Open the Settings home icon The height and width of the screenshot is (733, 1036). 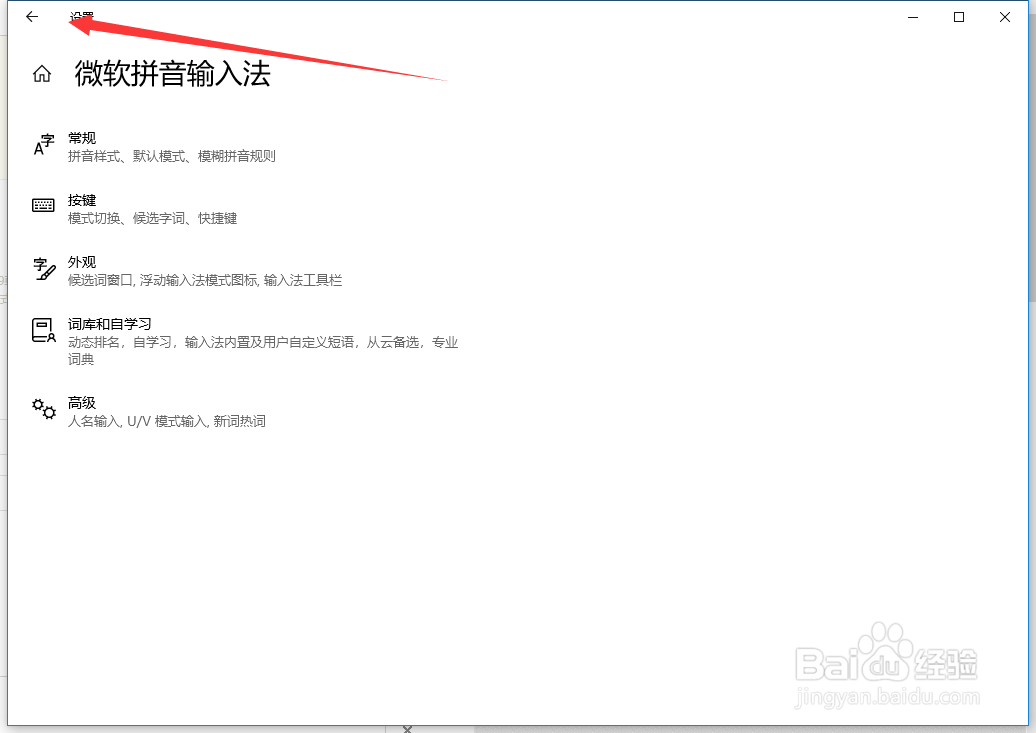tap(42, 73)
